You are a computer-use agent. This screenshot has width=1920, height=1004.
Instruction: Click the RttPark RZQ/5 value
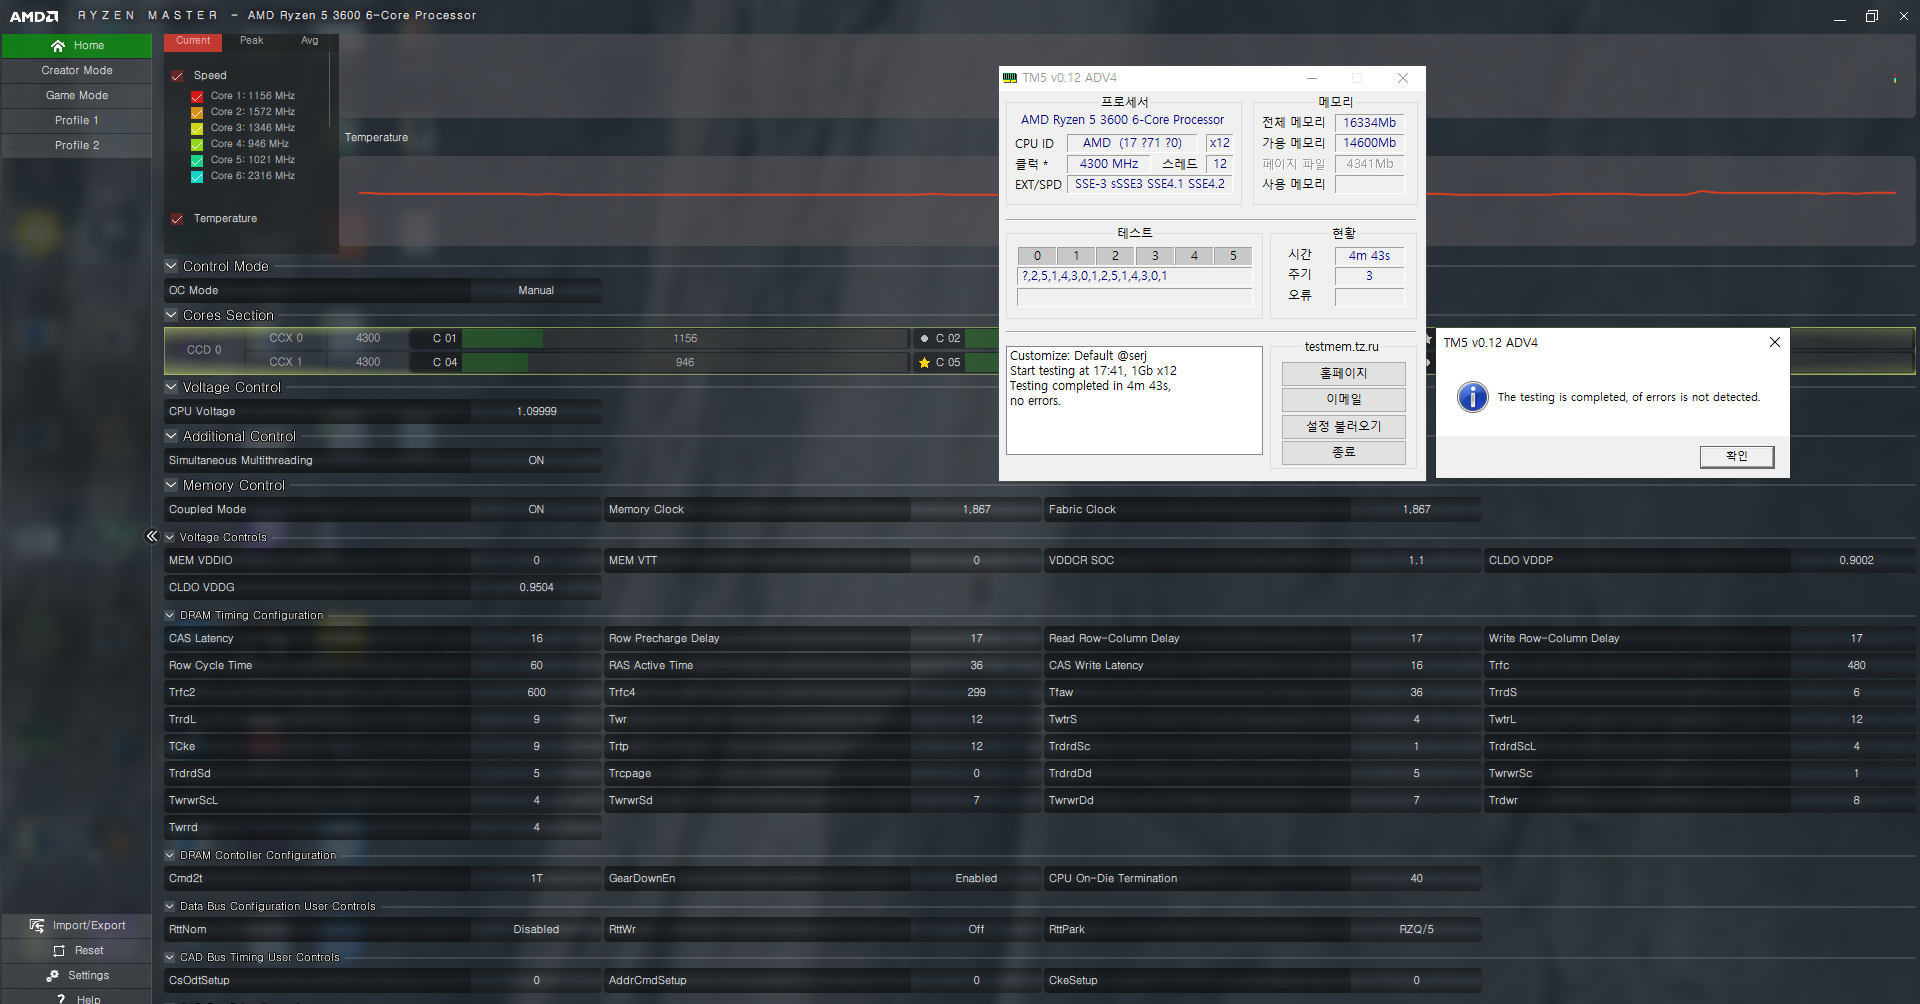tap(1416, 930)
